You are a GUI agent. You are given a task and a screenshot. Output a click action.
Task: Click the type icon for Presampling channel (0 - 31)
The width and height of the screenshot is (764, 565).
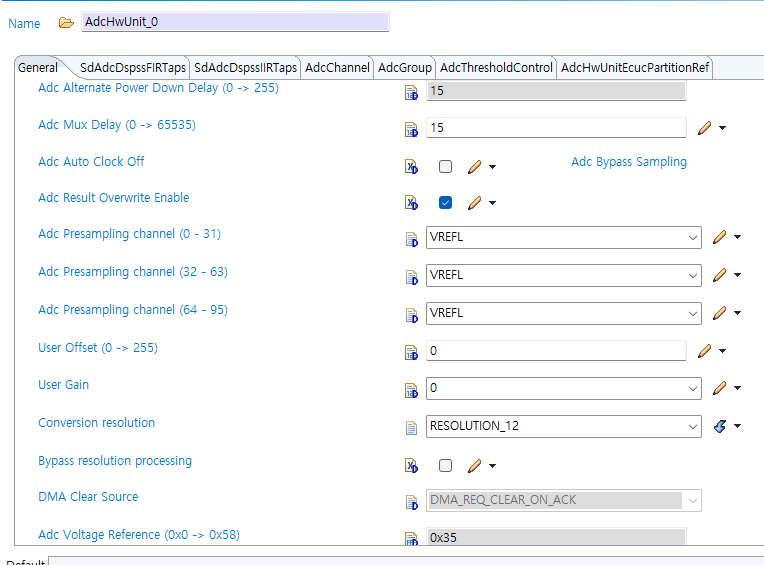point(411,239)
